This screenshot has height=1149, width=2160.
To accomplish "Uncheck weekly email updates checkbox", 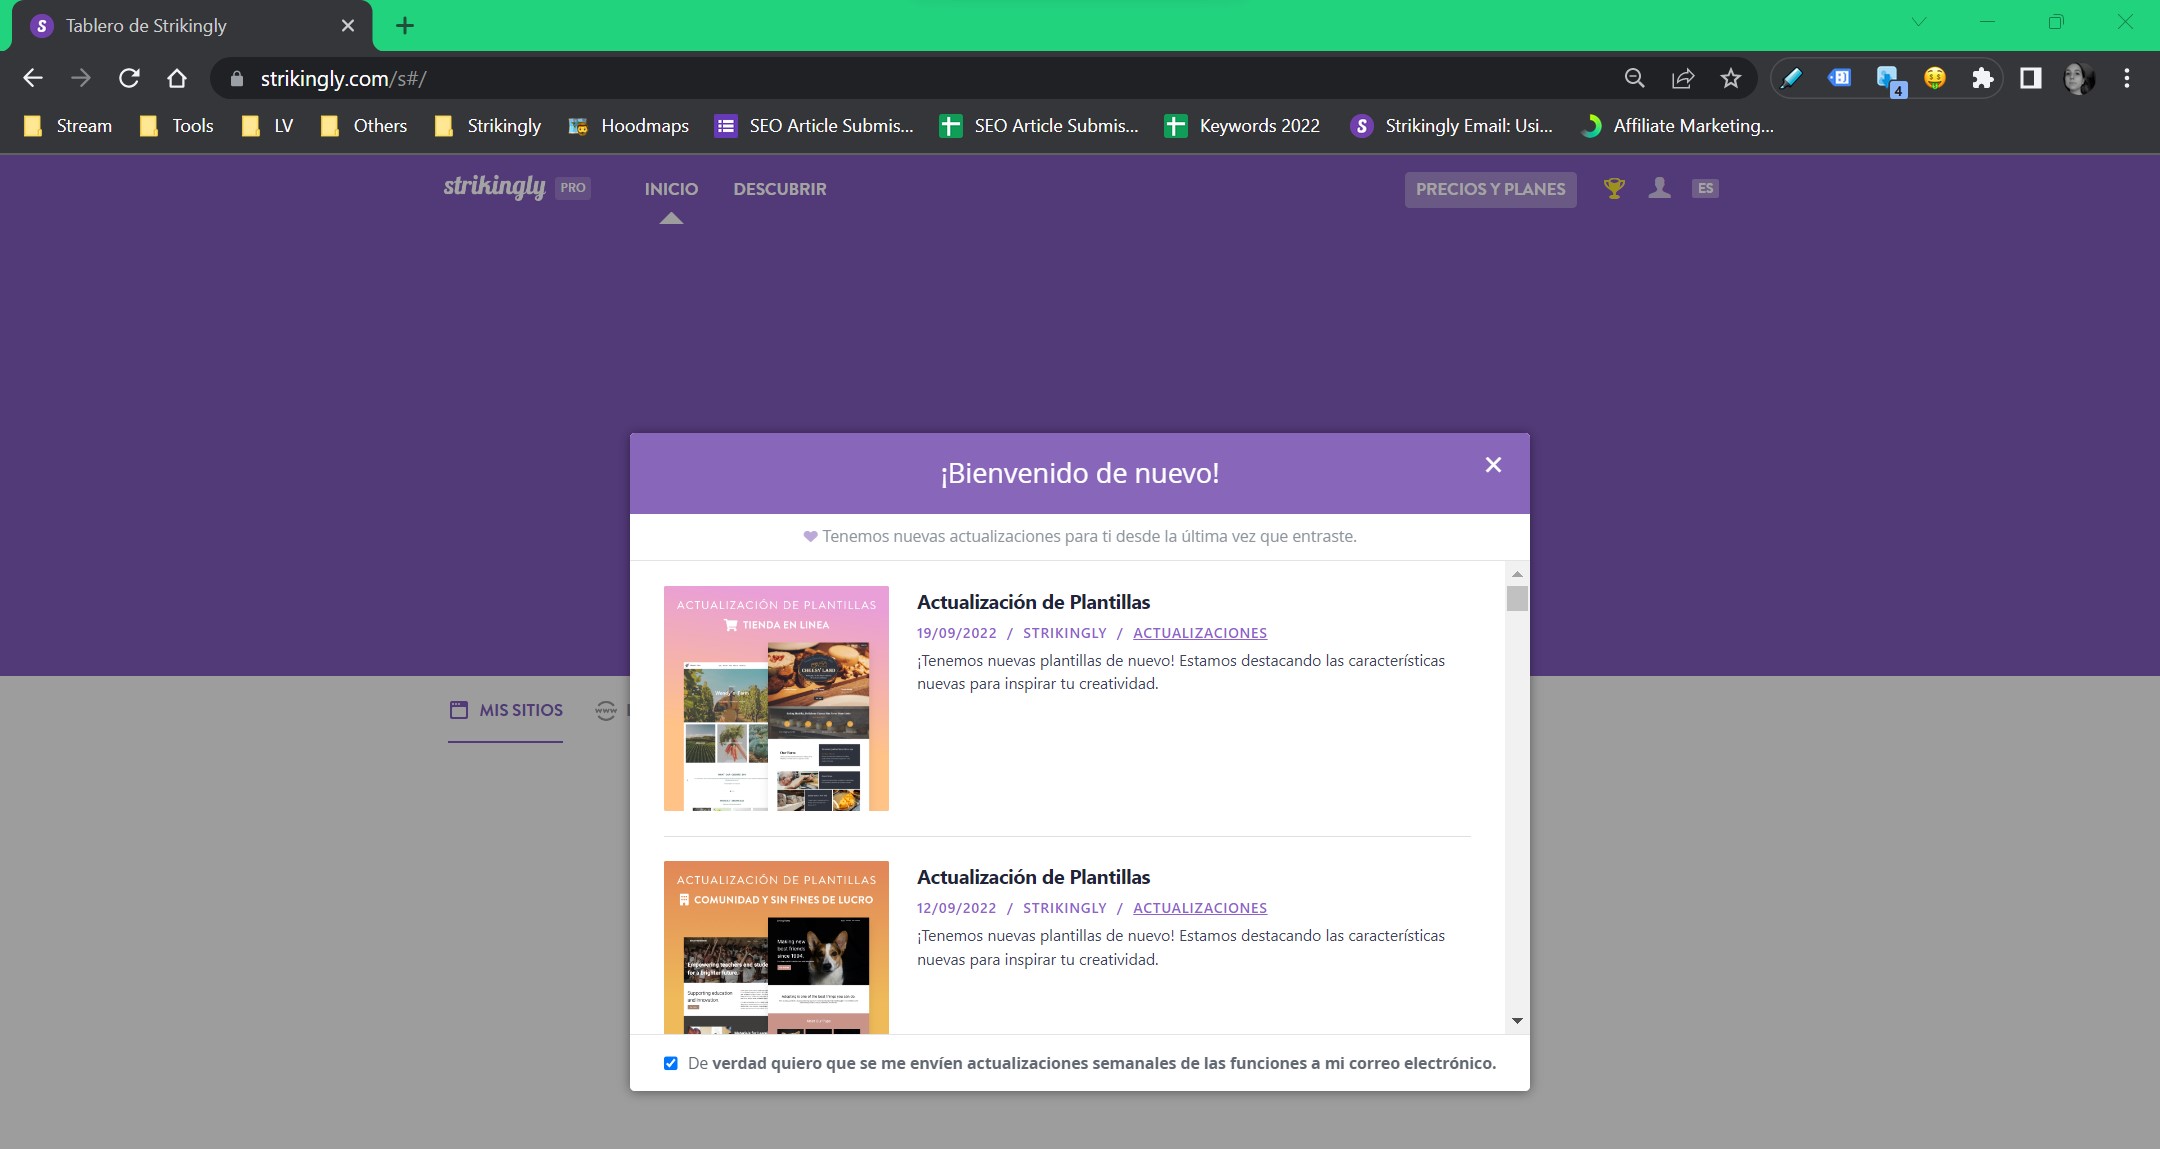I will point(671,1063).
